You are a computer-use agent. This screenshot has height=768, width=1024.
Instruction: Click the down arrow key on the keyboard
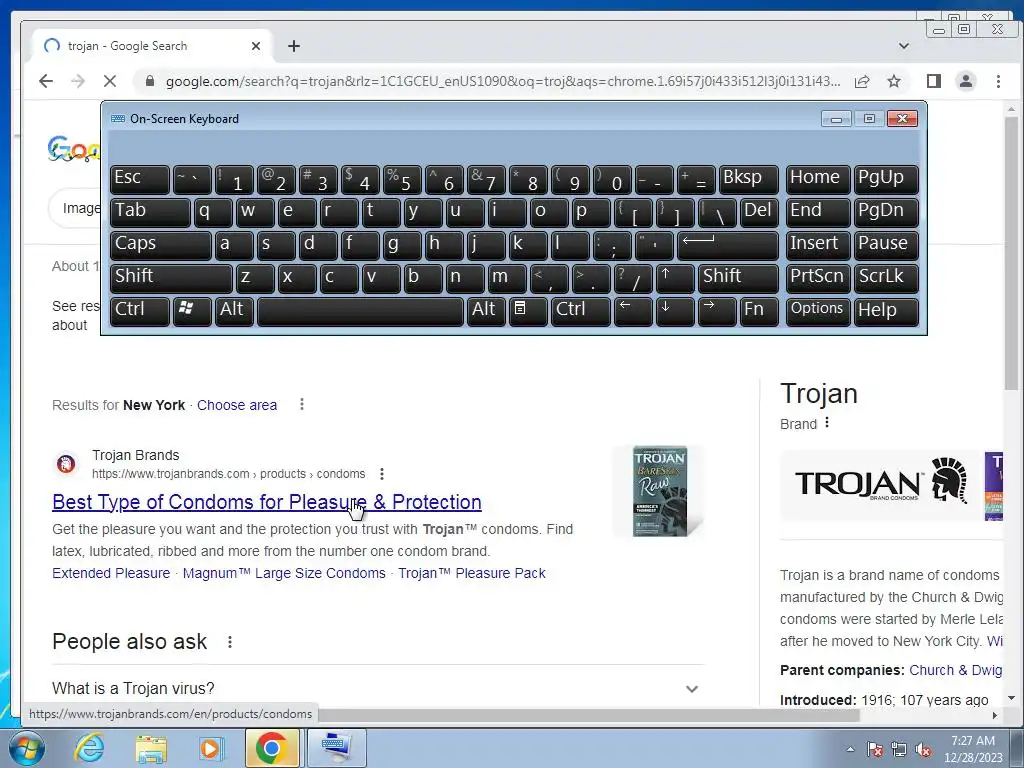675,311
